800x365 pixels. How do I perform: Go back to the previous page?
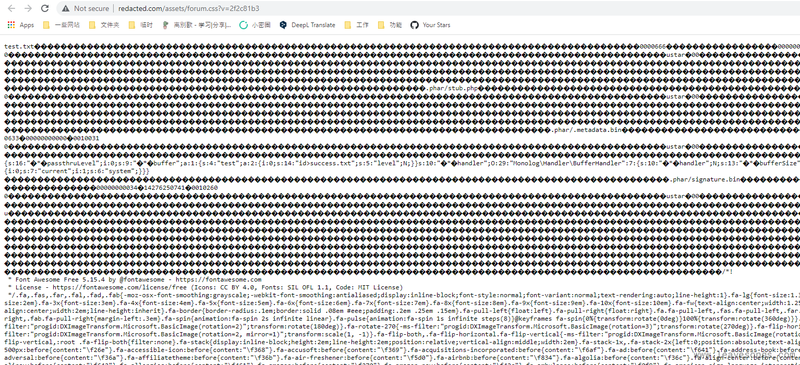(12, 9)
